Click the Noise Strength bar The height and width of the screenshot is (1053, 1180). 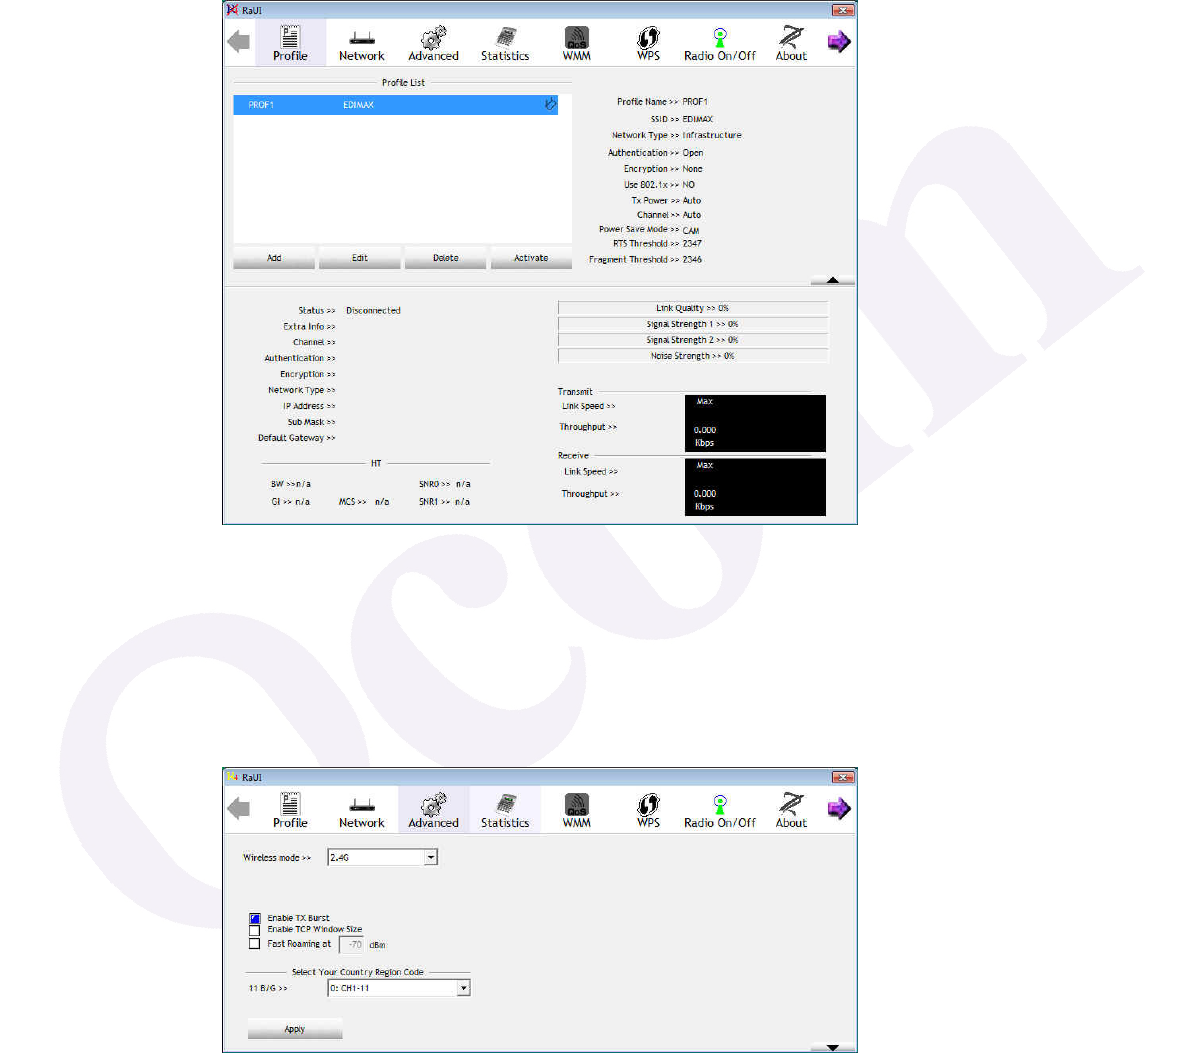click(693, 356)
